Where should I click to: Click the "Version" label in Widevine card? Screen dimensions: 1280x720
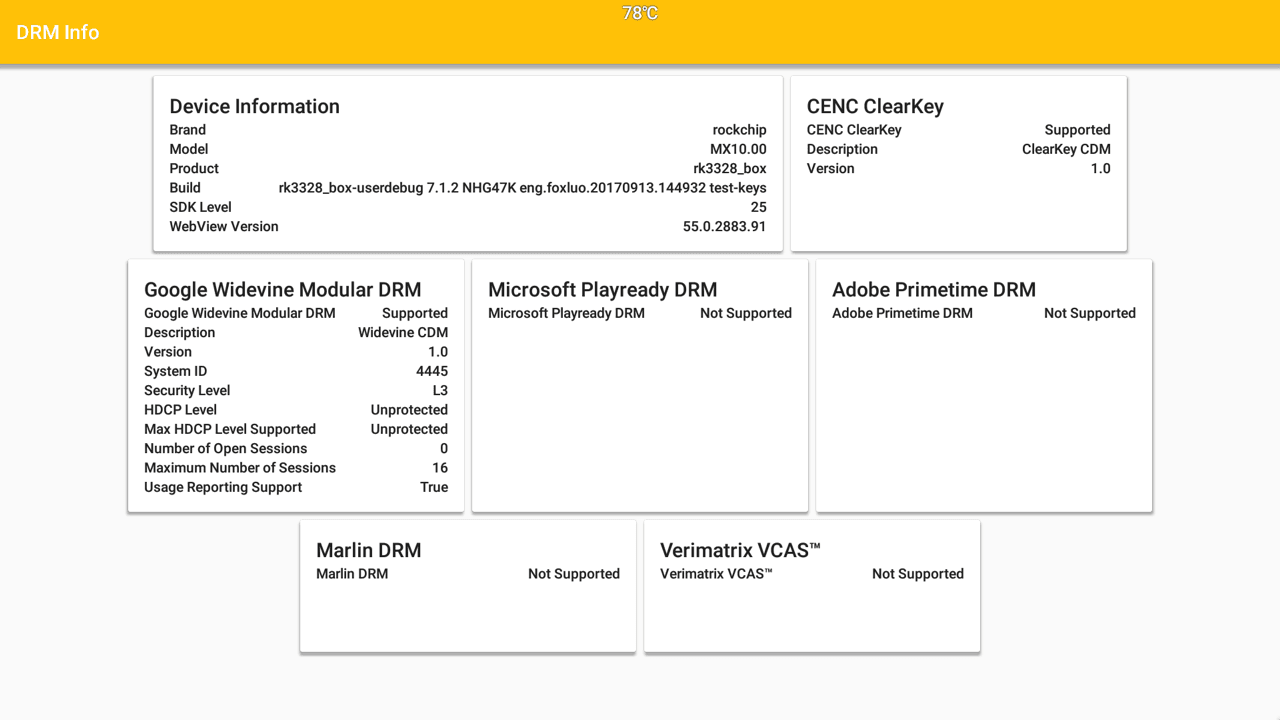click(168, 352)
